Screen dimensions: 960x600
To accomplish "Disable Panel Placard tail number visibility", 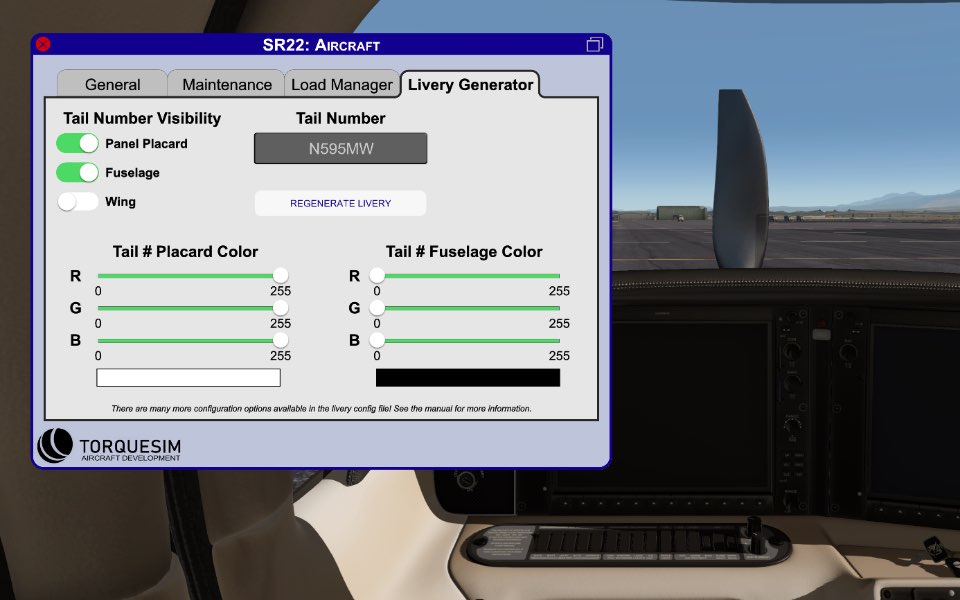I will [x=77, y=143].
